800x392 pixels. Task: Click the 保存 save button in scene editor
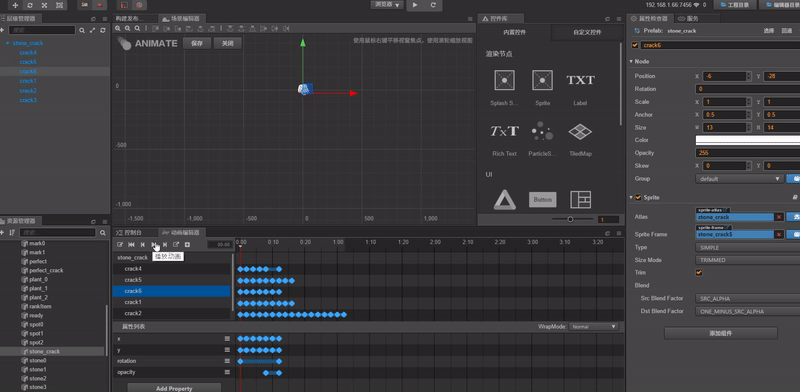coord(197,43)
